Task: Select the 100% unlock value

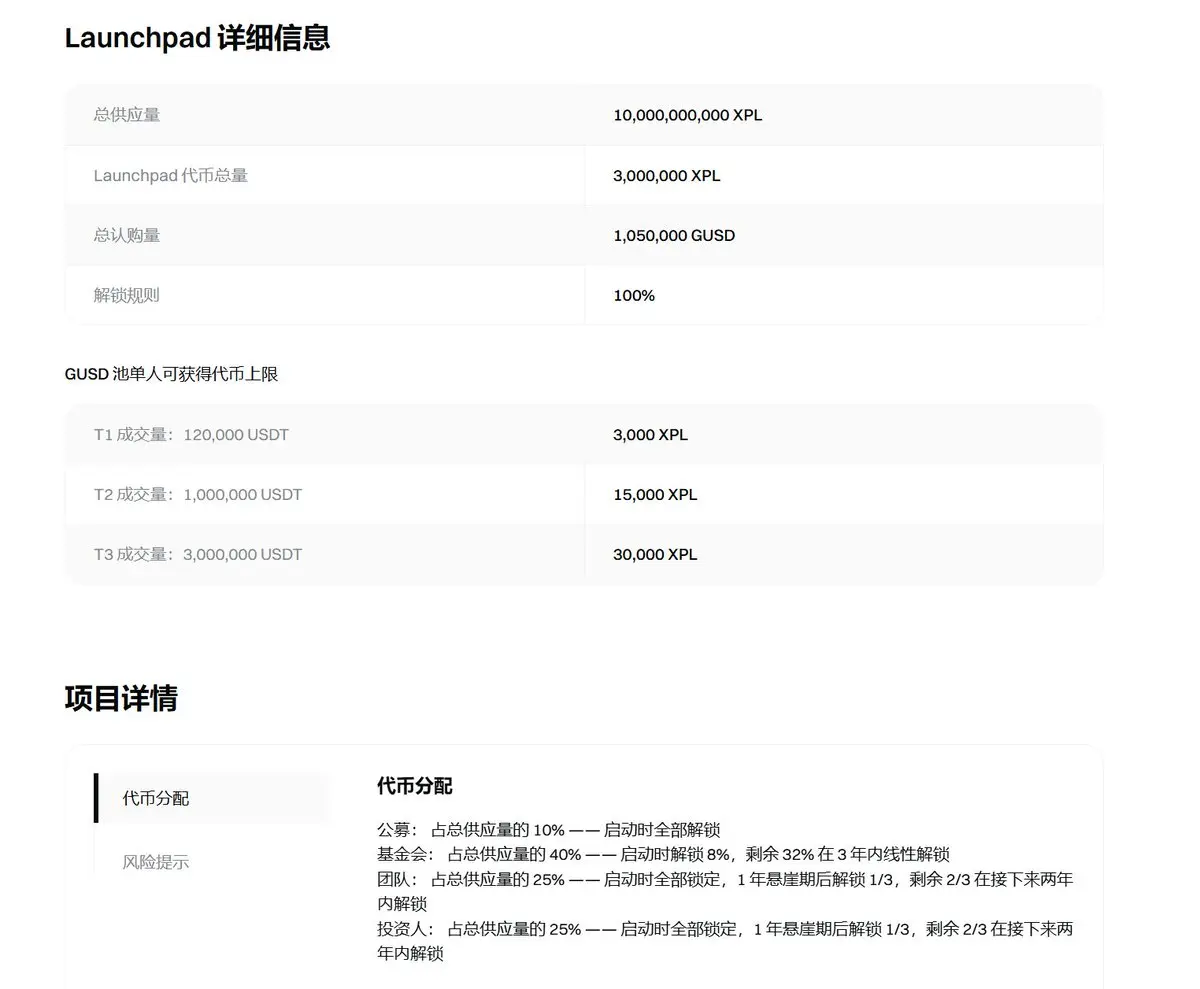Action: [634, 295]
